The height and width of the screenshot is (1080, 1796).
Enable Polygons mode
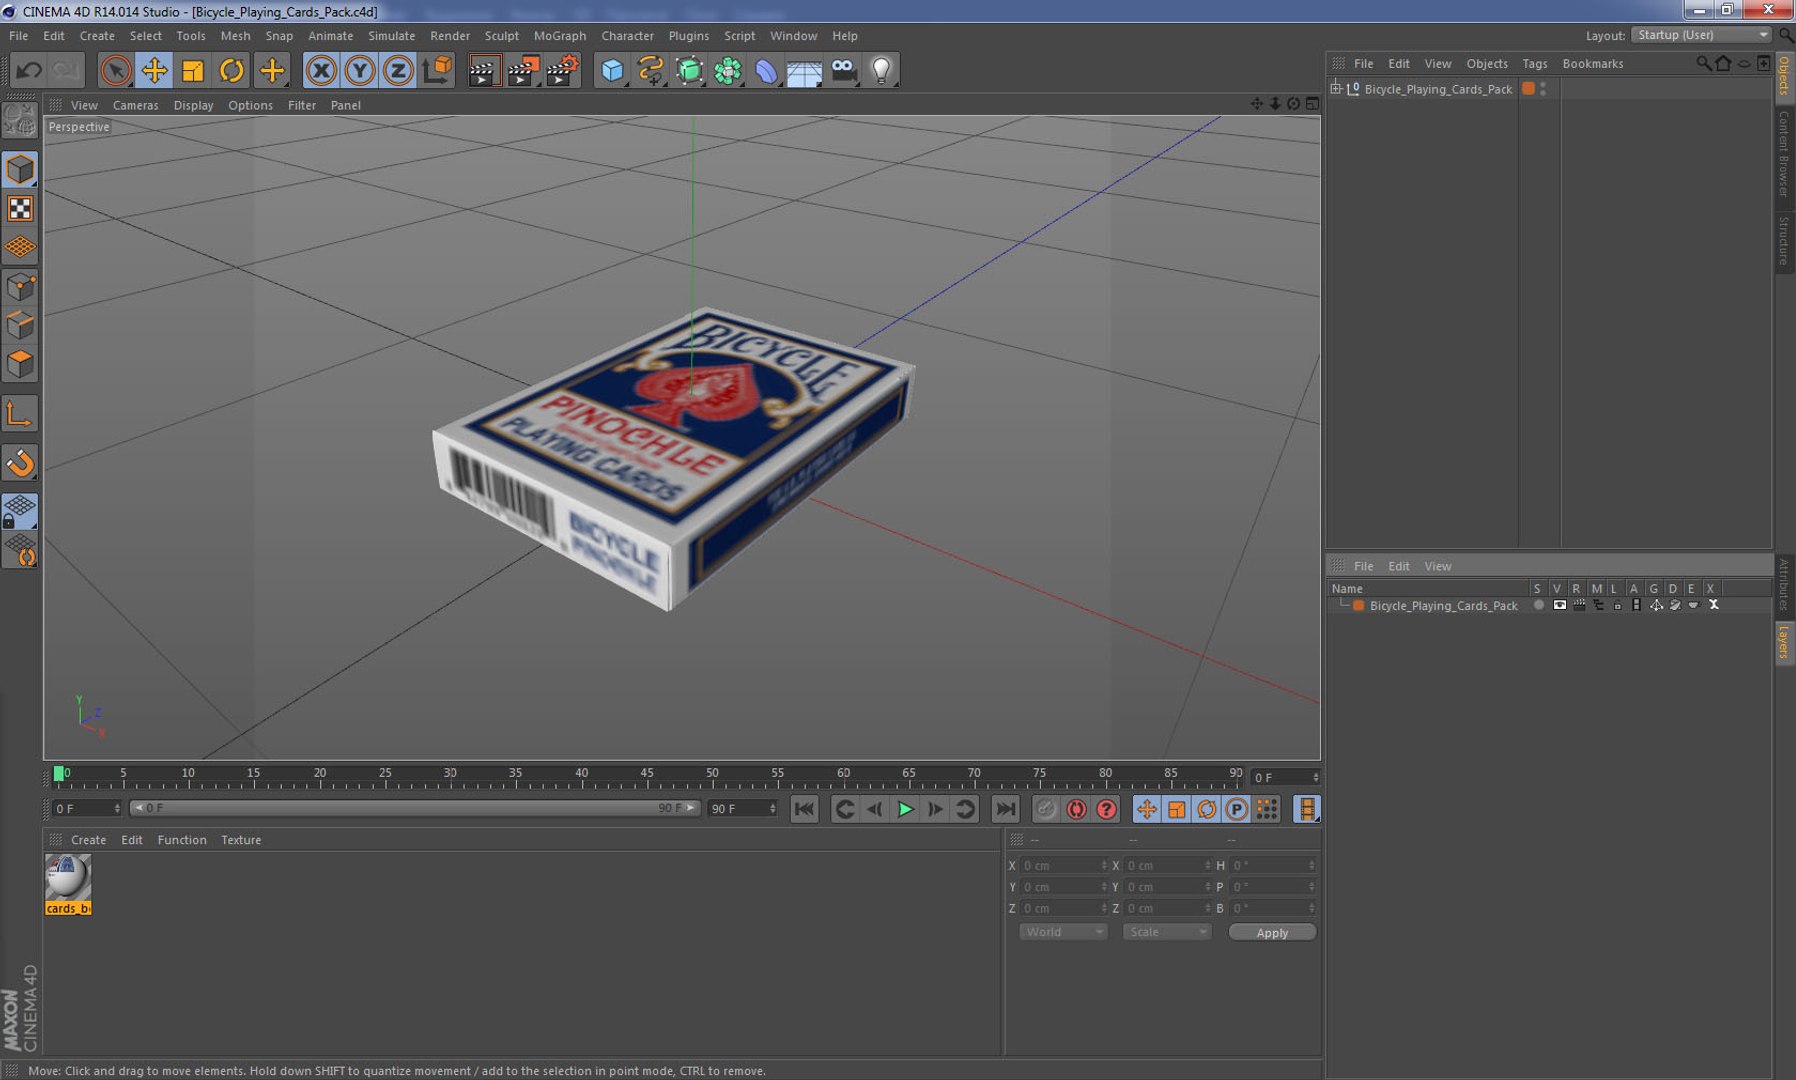point(20,364)
